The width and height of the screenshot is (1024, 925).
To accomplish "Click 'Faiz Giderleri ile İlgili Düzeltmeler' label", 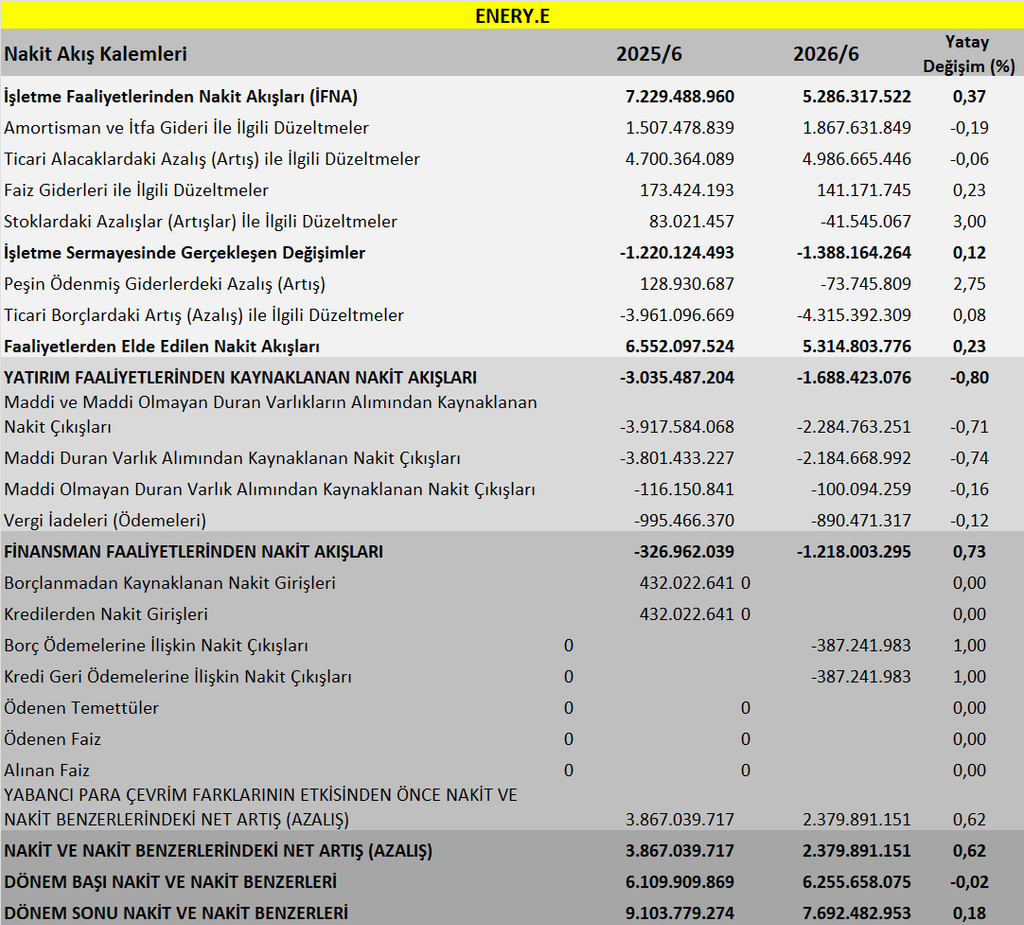I will point(136,191).
